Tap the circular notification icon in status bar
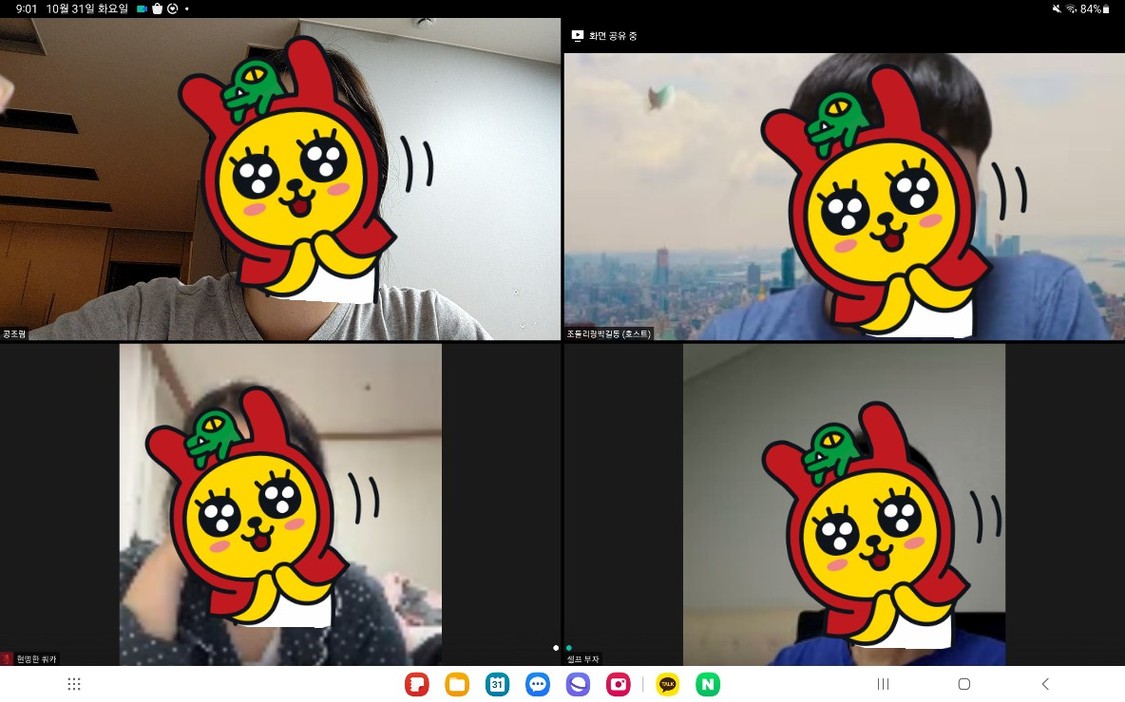 coord(172,9)
